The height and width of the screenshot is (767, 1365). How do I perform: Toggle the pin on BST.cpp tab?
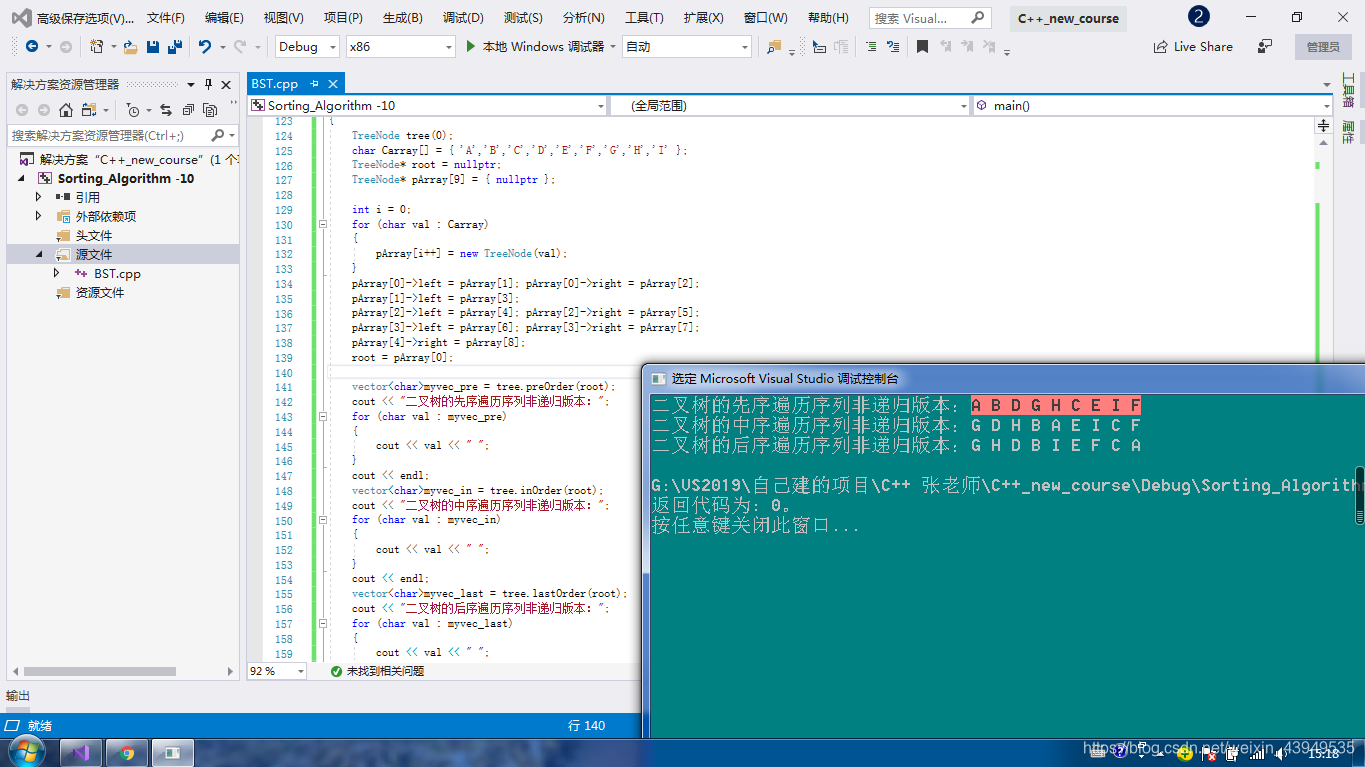[x=314, y=84]
